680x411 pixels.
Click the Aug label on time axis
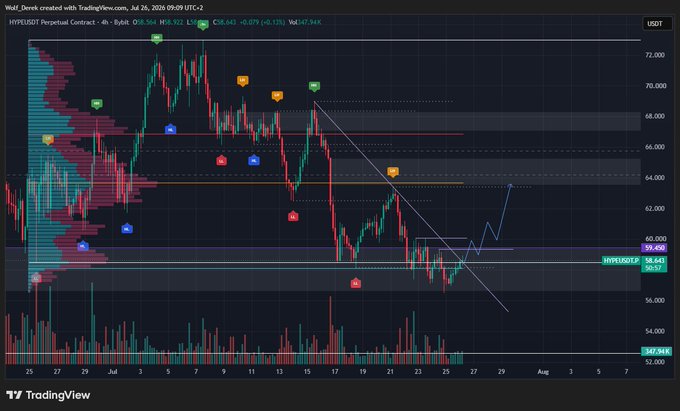pos(543,372)
